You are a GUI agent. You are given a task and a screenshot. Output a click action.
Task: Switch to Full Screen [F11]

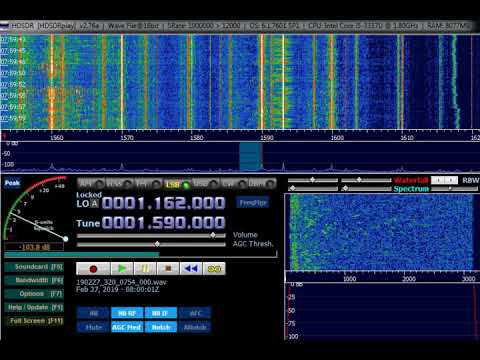34,321
